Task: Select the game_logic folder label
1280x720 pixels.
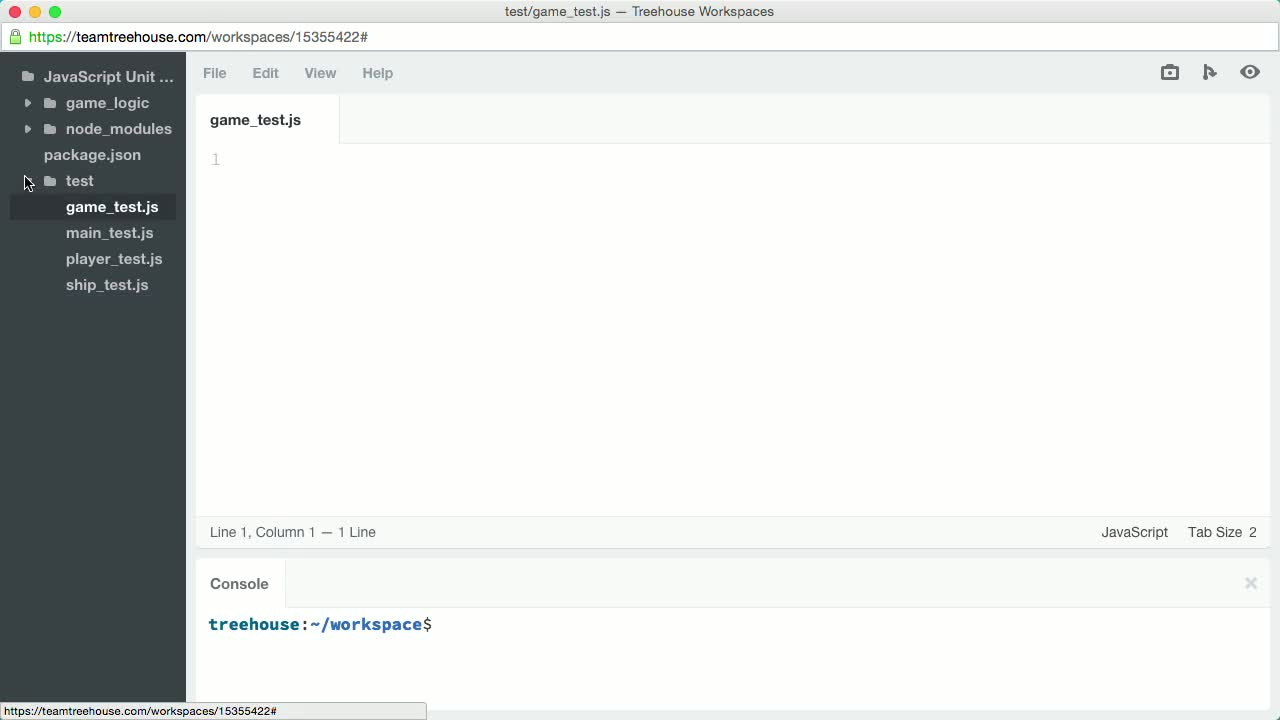Action: pos(107,103)
